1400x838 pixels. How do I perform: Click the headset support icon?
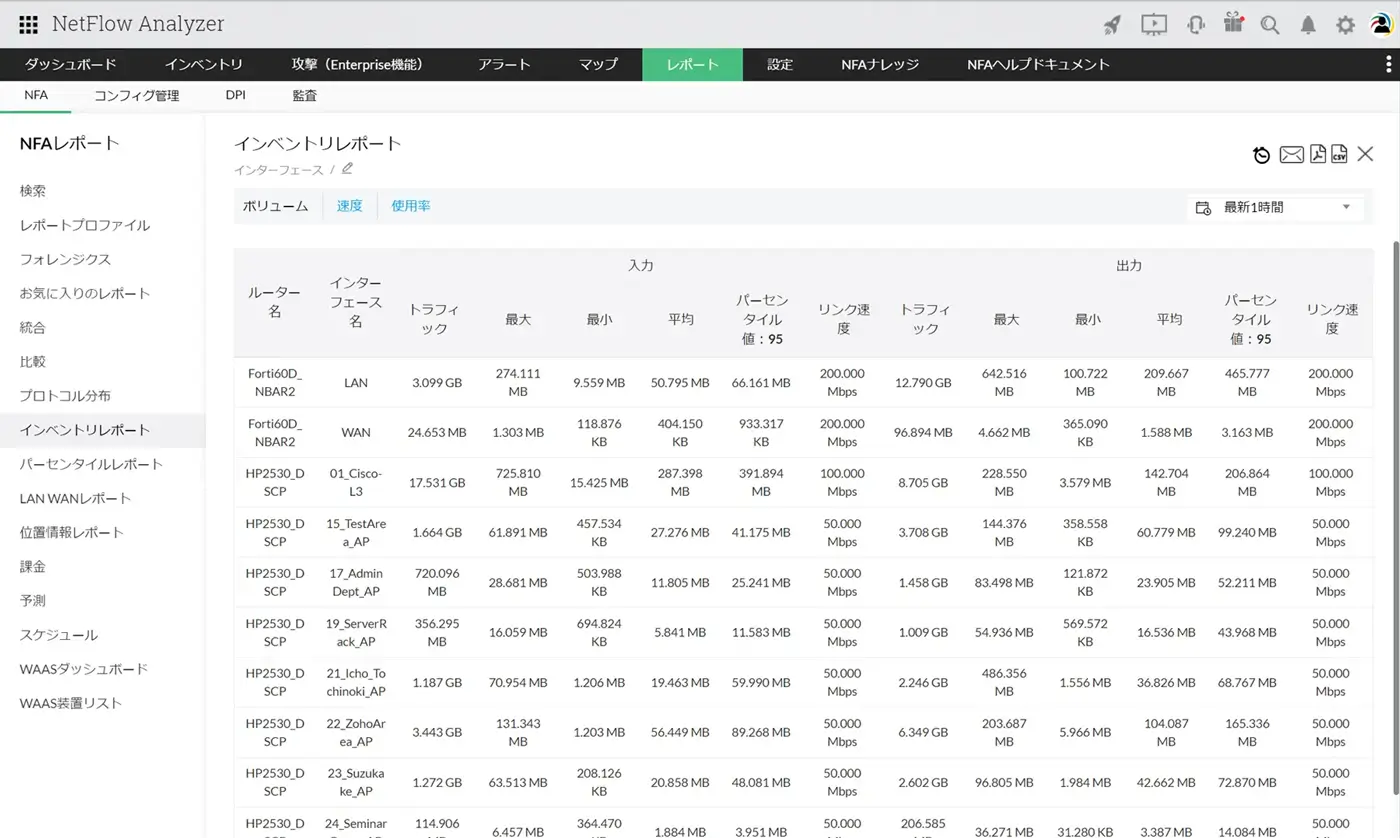point(1195,25)
